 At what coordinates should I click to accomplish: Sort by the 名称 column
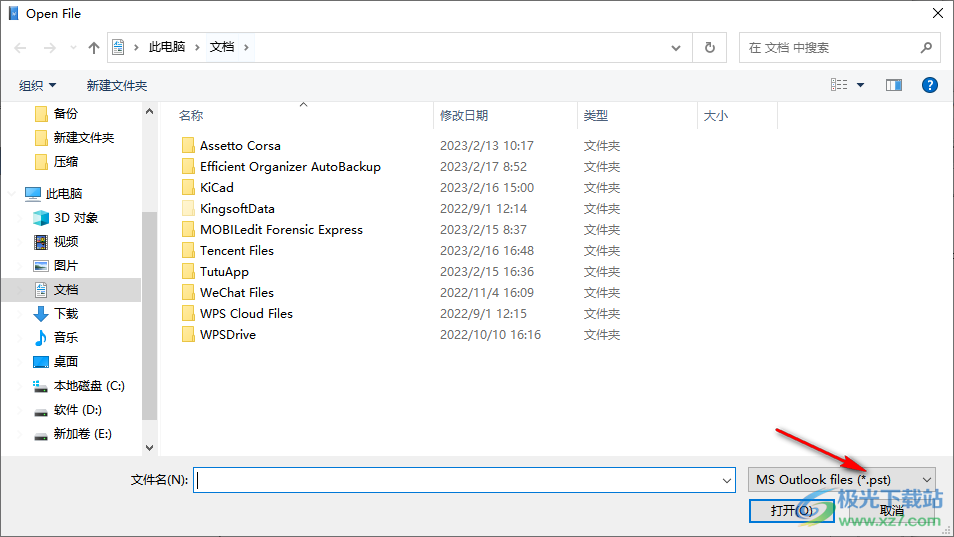(x=191, y=116)
